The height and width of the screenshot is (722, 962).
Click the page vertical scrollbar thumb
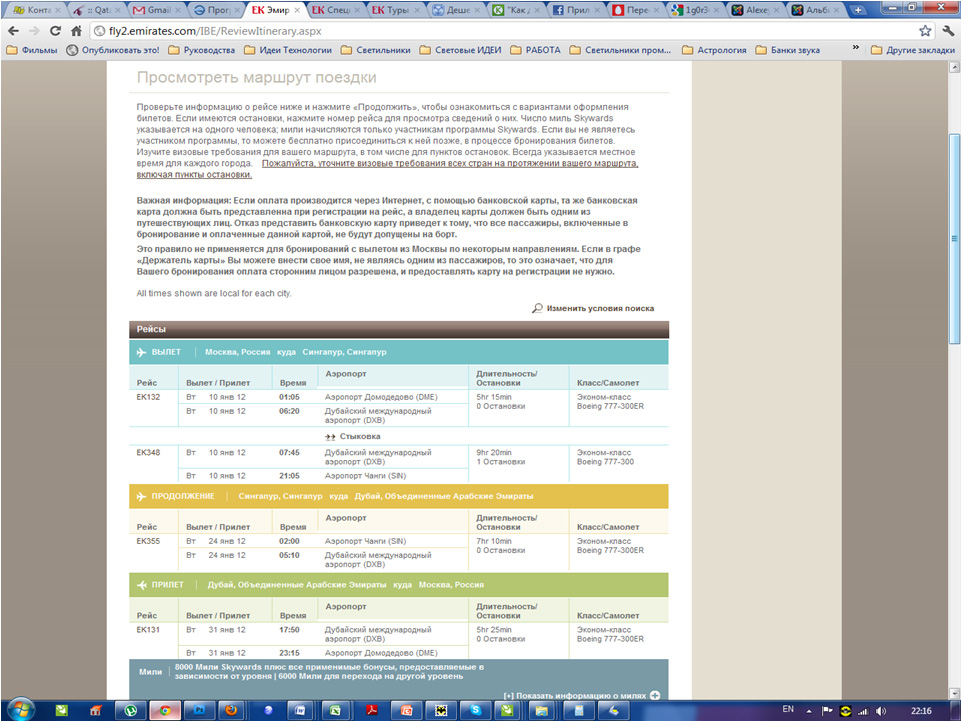pos(955,239)
